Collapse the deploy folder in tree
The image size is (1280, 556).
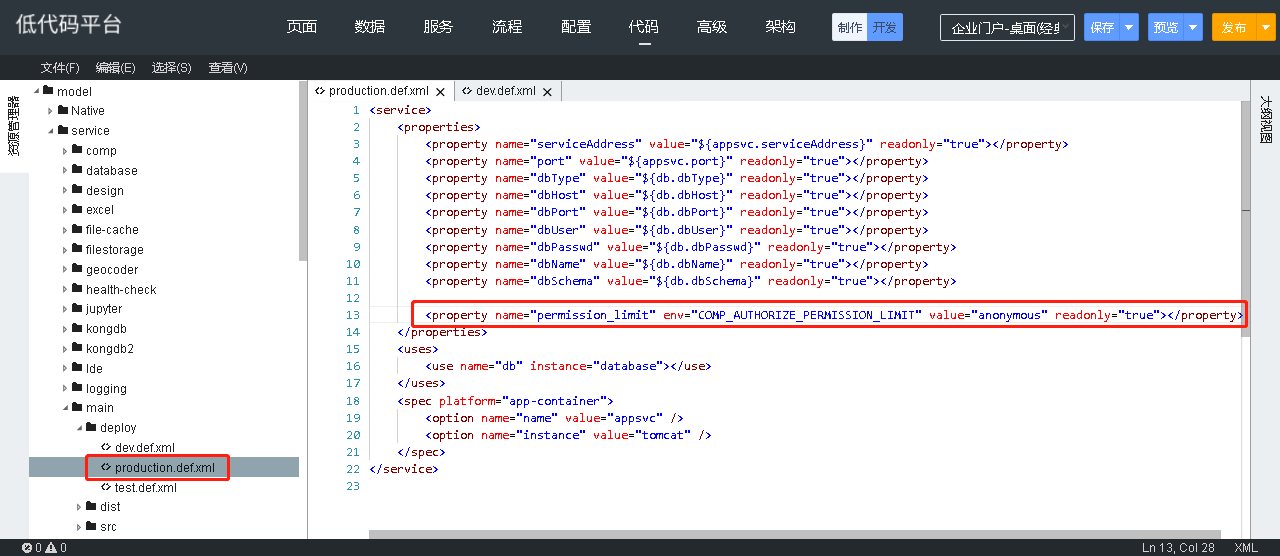[79, 428]
